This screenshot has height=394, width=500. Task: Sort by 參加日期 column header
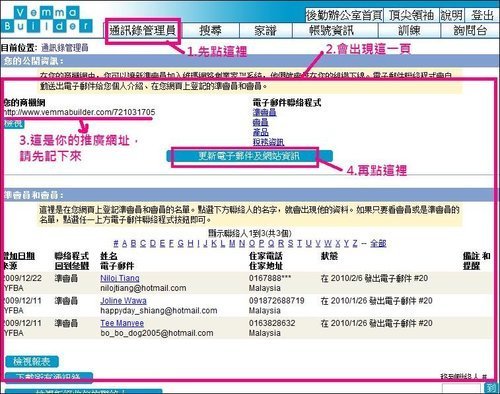click(x=19, y=256)
